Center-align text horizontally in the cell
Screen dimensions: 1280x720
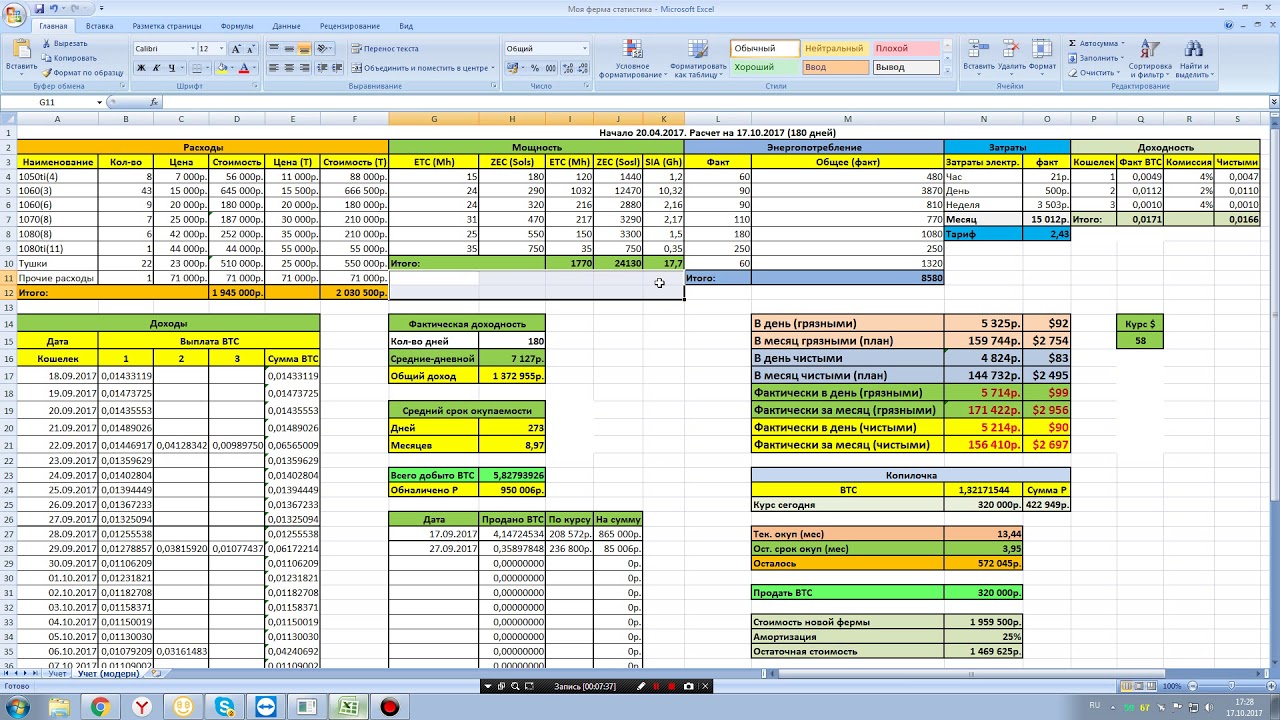(x=289, y=68)
